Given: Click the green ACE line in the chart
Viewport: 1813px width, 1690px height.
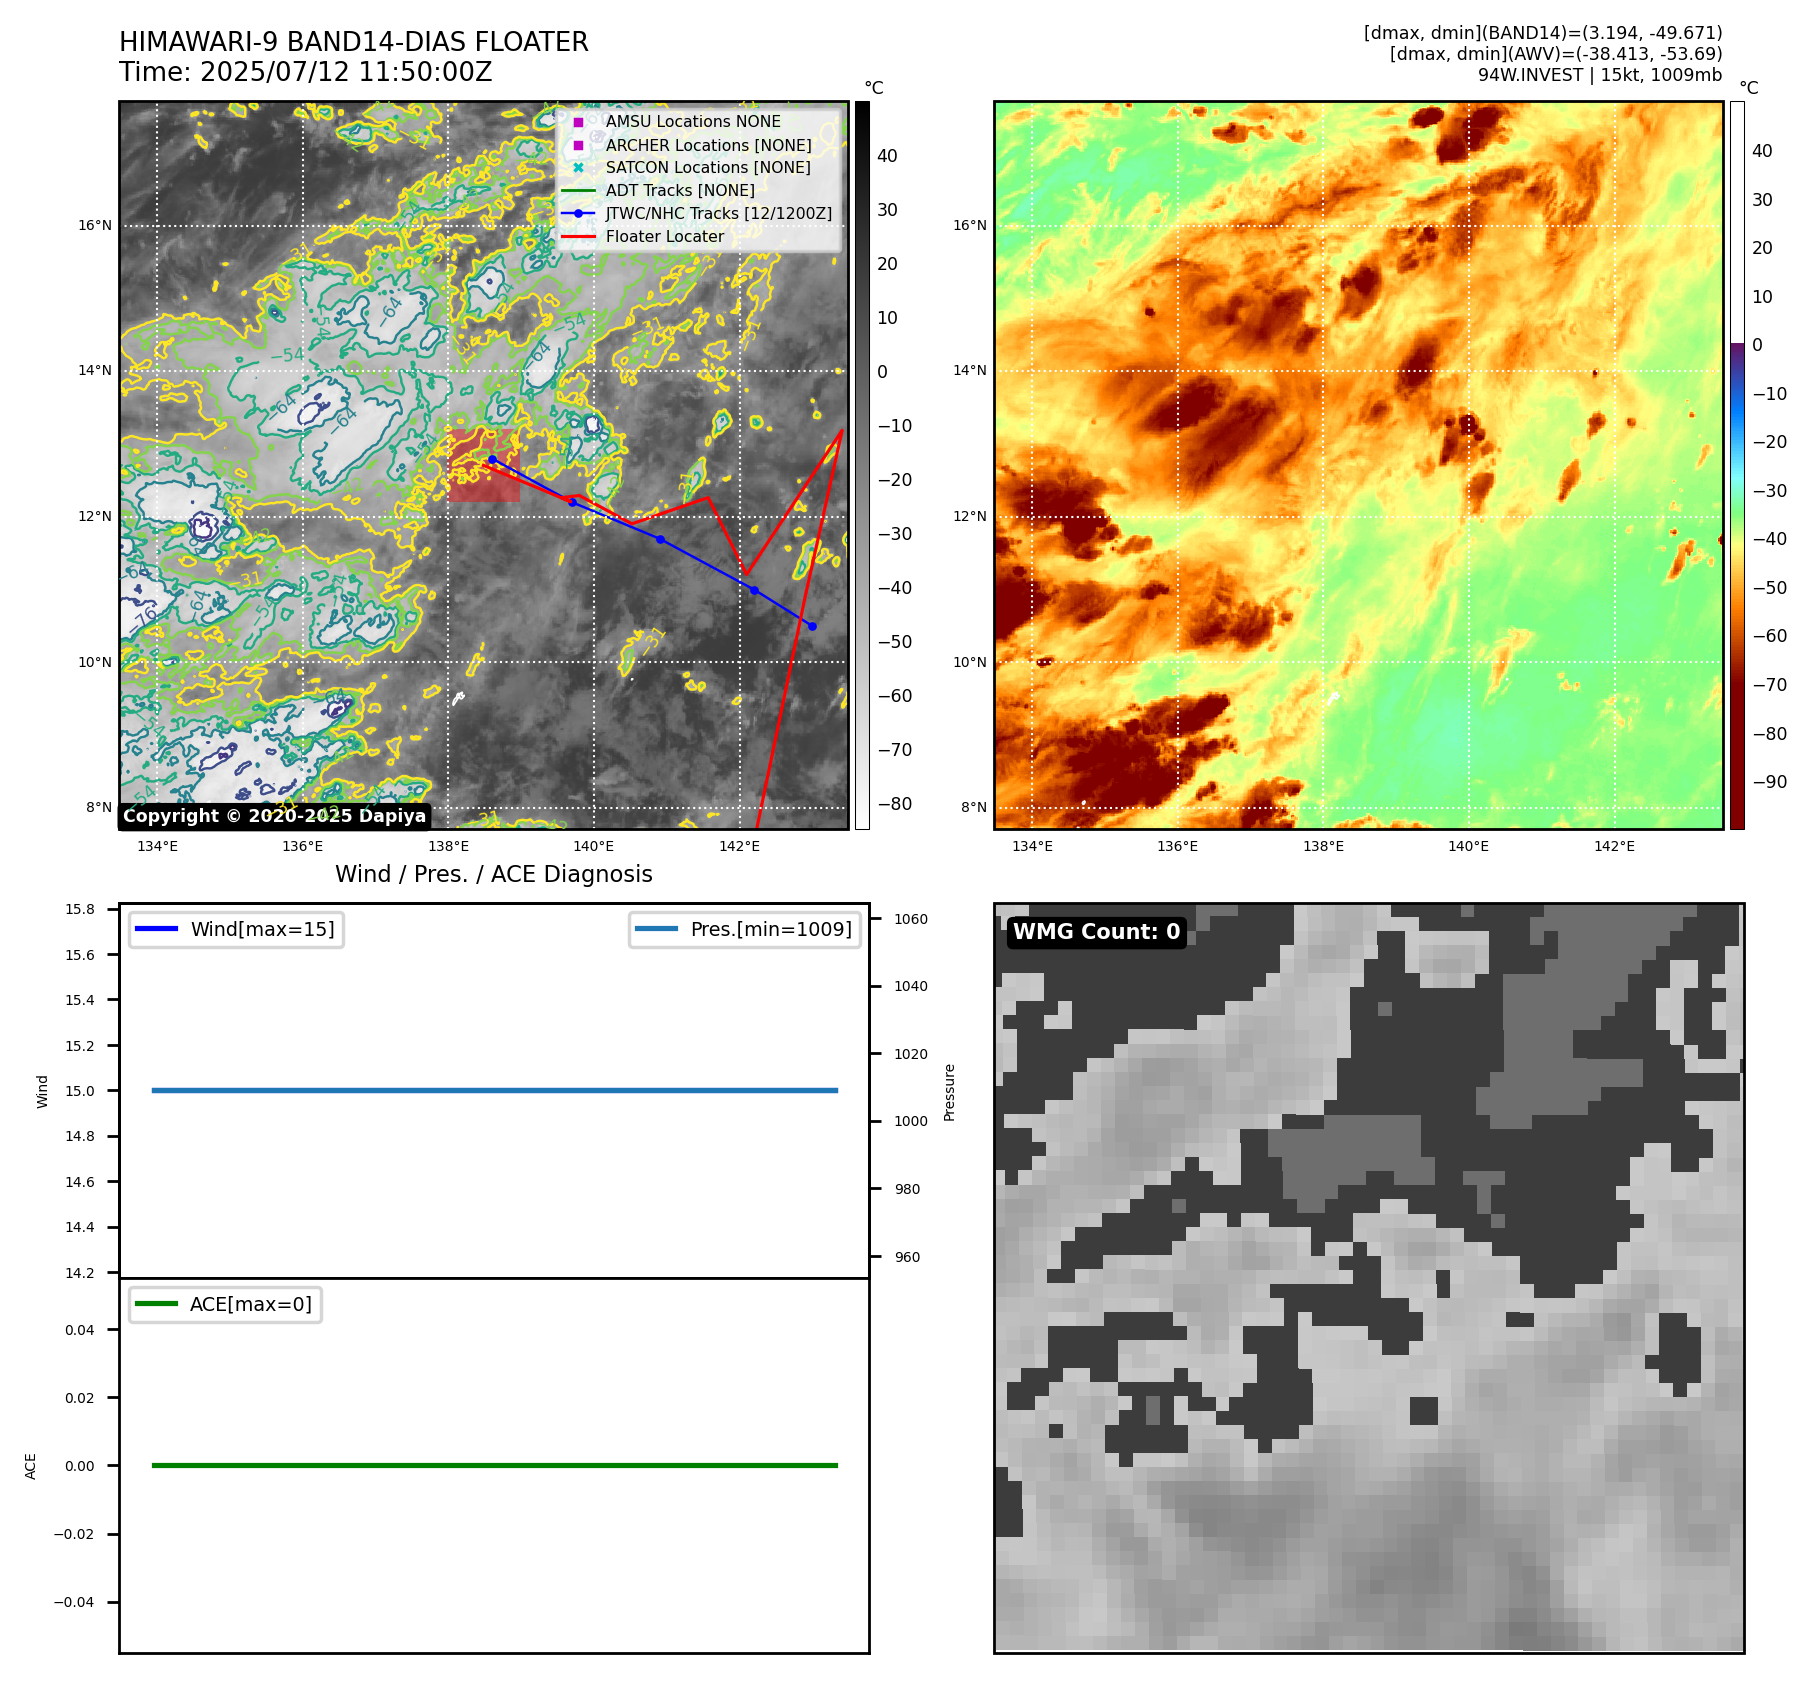Looking at the screenshot, I should pos(495,1466).
